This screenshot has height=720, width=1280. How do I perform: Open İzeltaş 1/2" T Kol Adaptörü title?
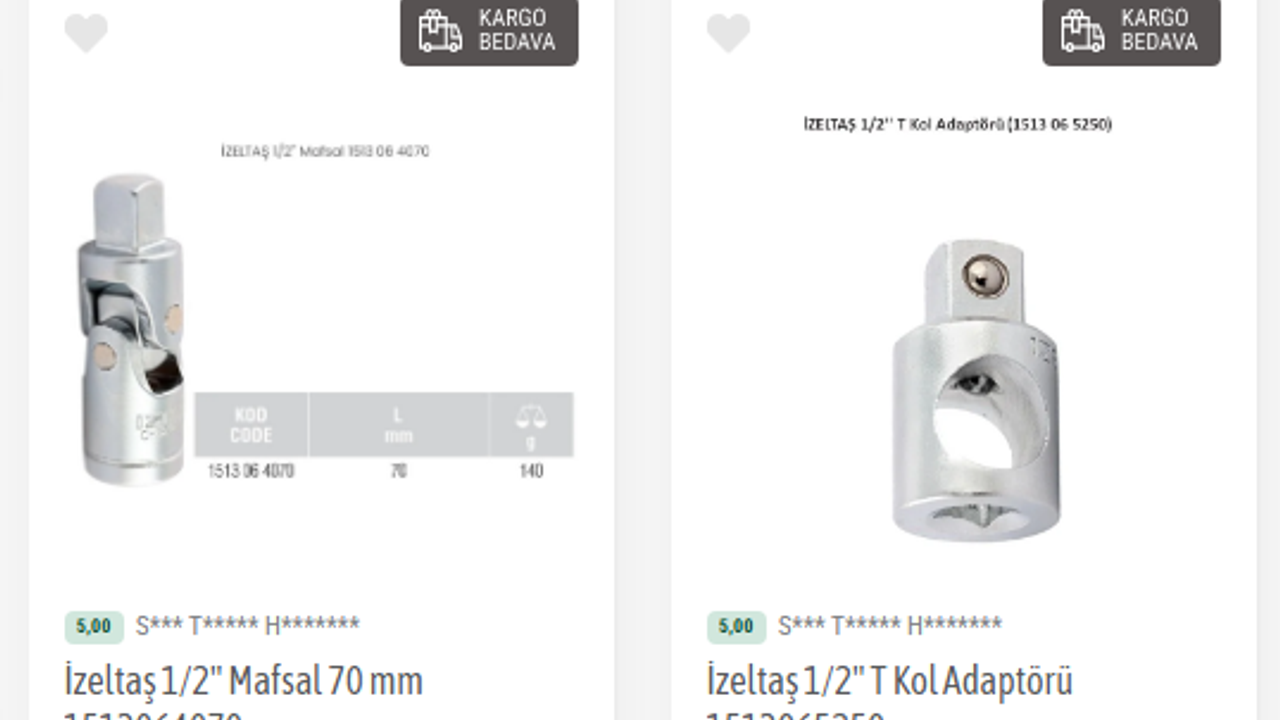889,681
